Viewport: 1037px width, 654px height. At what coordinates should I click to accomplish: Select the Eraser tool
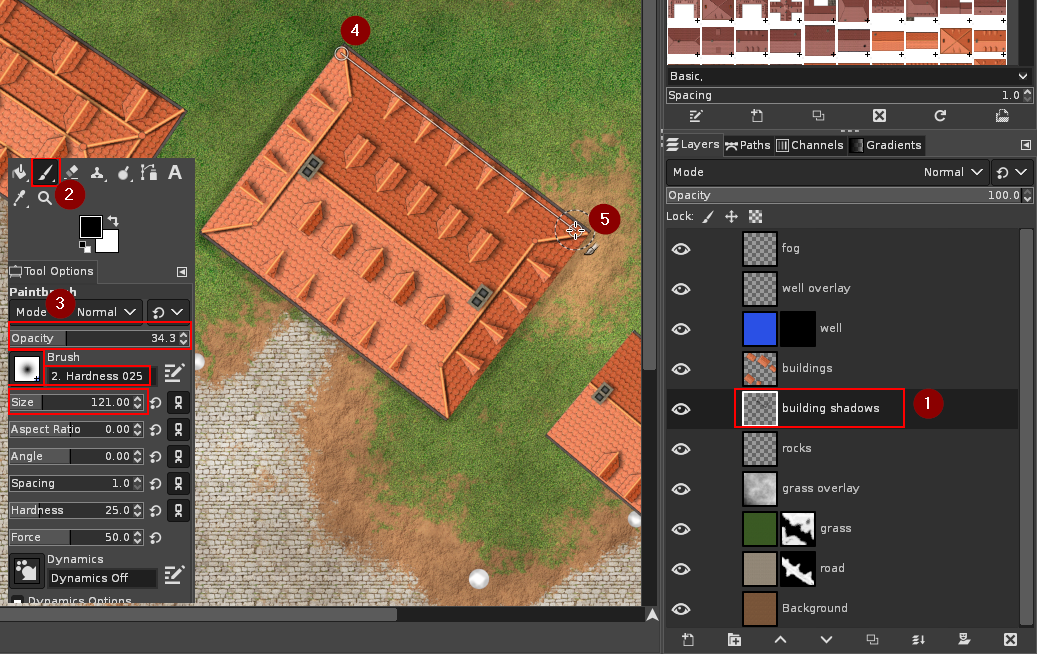click(x=70, y=172)
